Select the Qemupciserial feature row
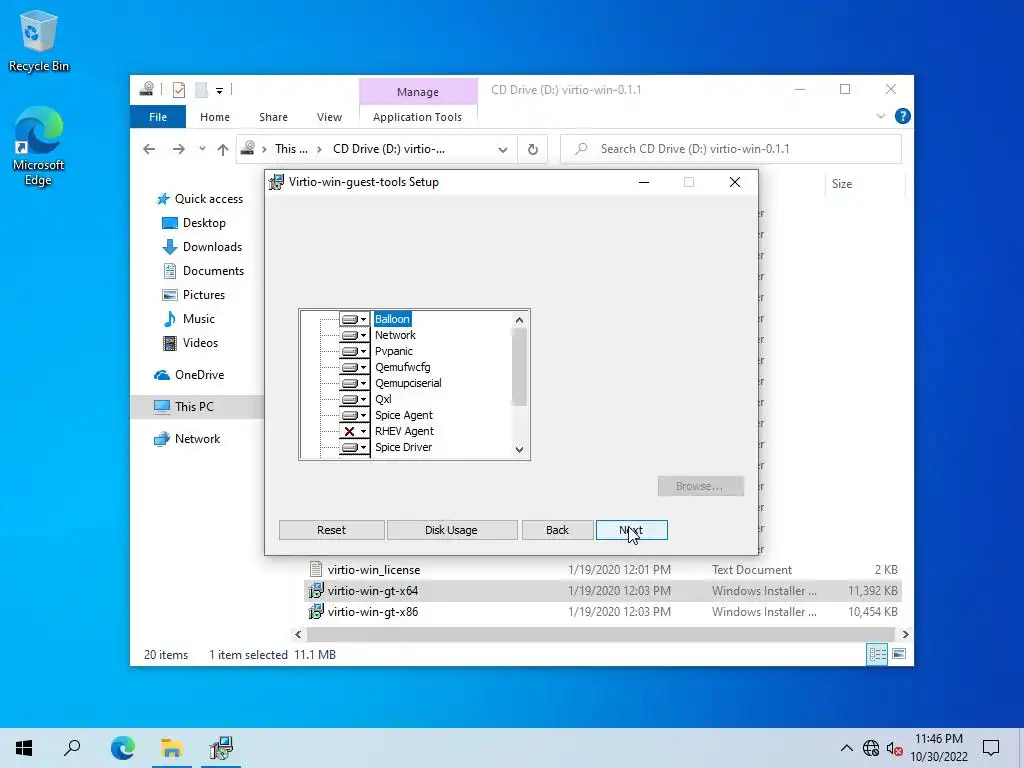 click(x=408, y=383)
